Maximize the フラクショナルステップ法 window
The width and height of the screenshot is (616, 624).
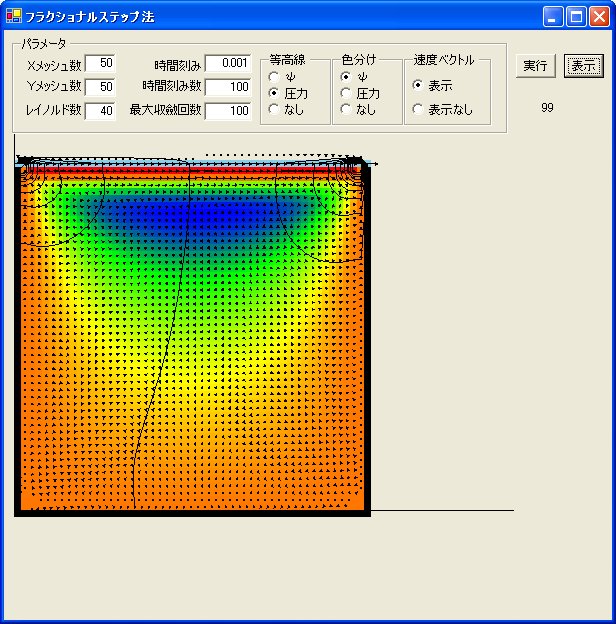pyautogui.click(x=576, y=17)
